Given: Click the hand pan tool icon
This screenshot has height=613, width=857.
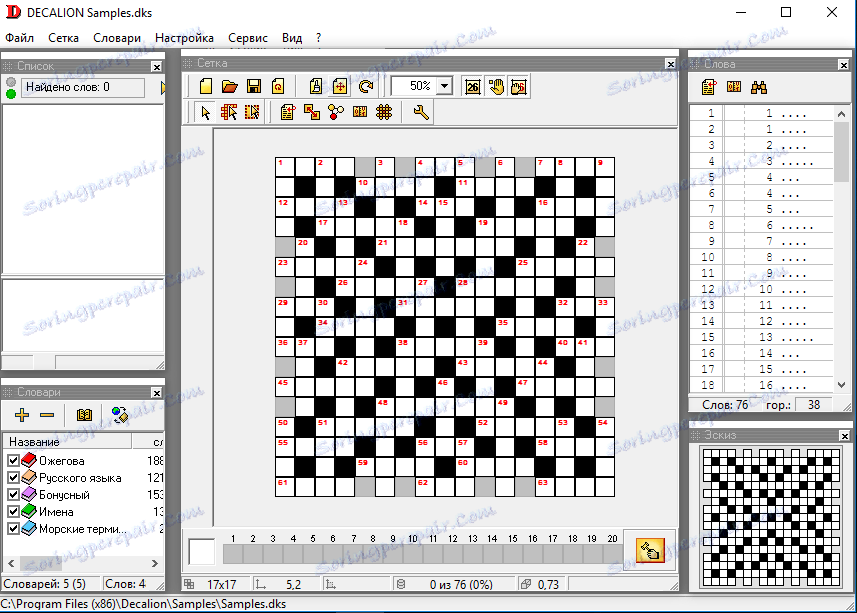Looking at the screenshot, I should (496, 87).
